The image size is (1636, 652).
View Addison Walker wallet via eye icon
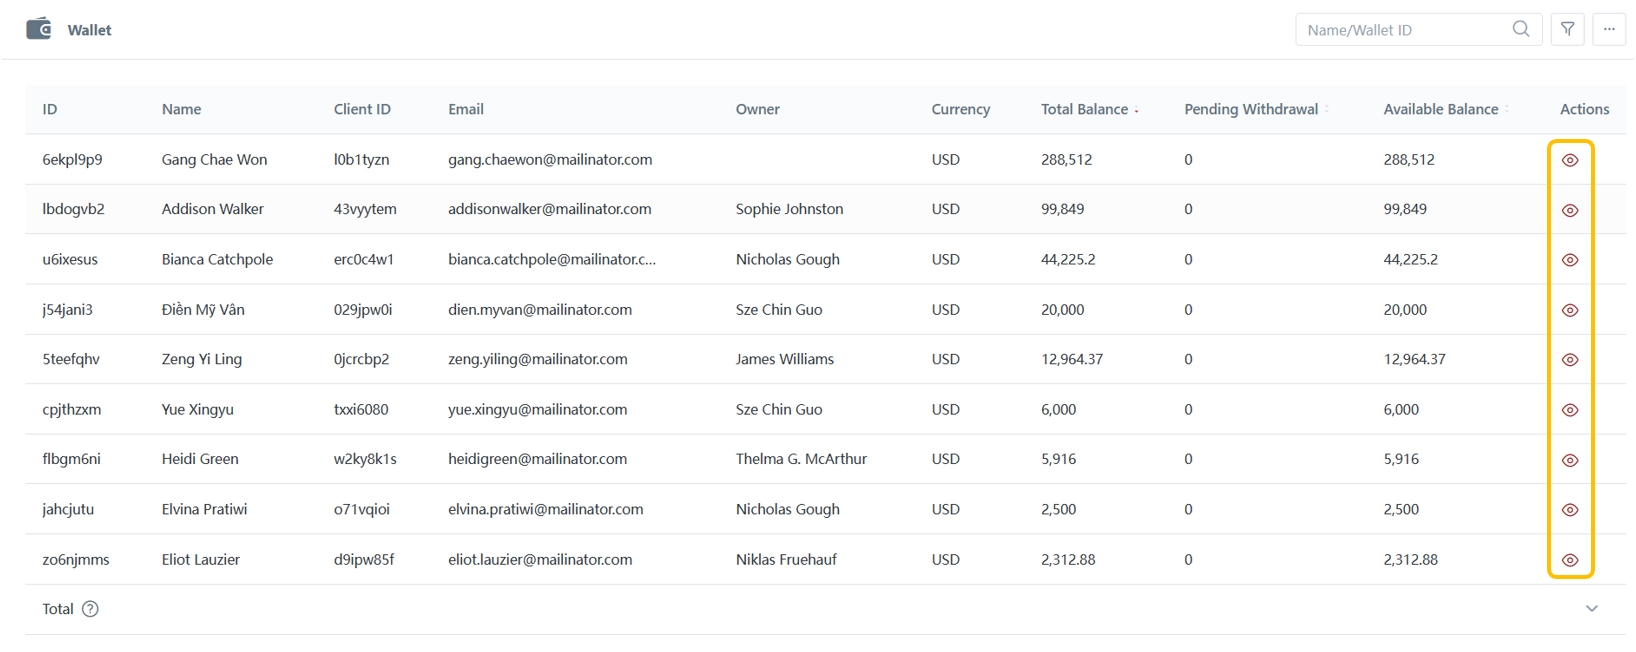click(x=1569, y=210)
